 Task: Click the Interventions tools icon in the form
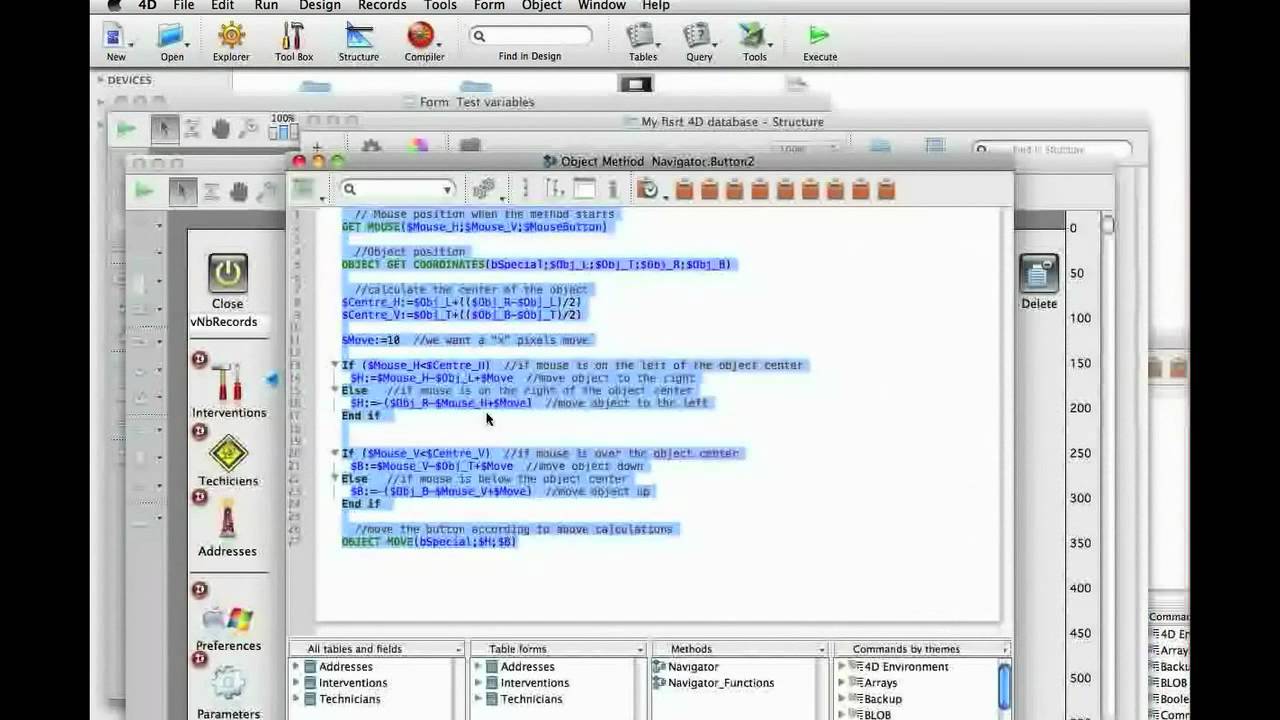(x=228, y=382)
